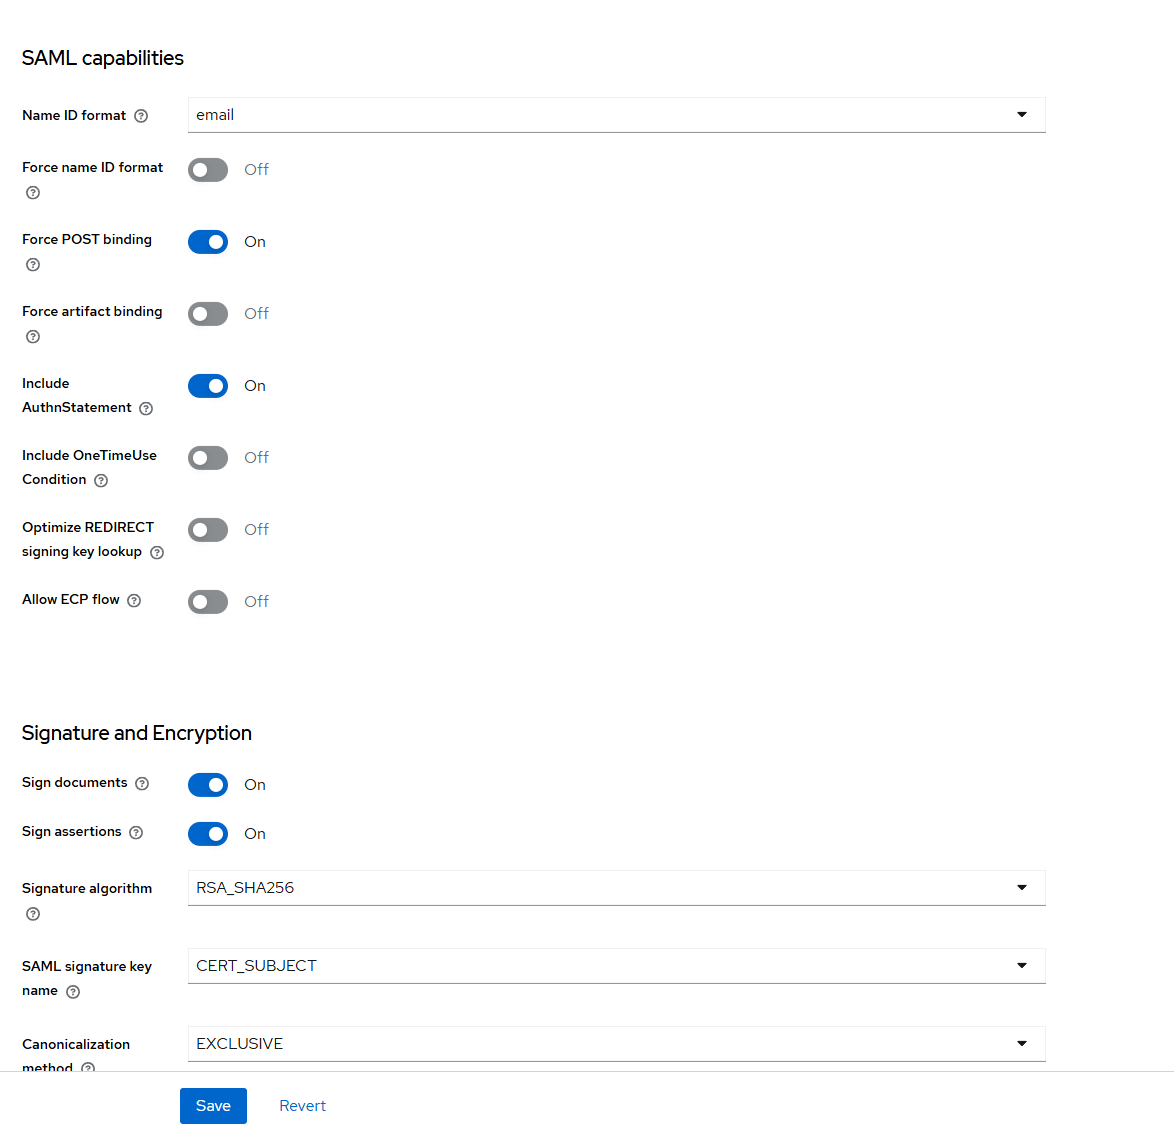Image resolution: width=1174 pixels, height=1125 pixels.
Task: Turn on Allow ECP flow switch
Action: pos(208,601)
